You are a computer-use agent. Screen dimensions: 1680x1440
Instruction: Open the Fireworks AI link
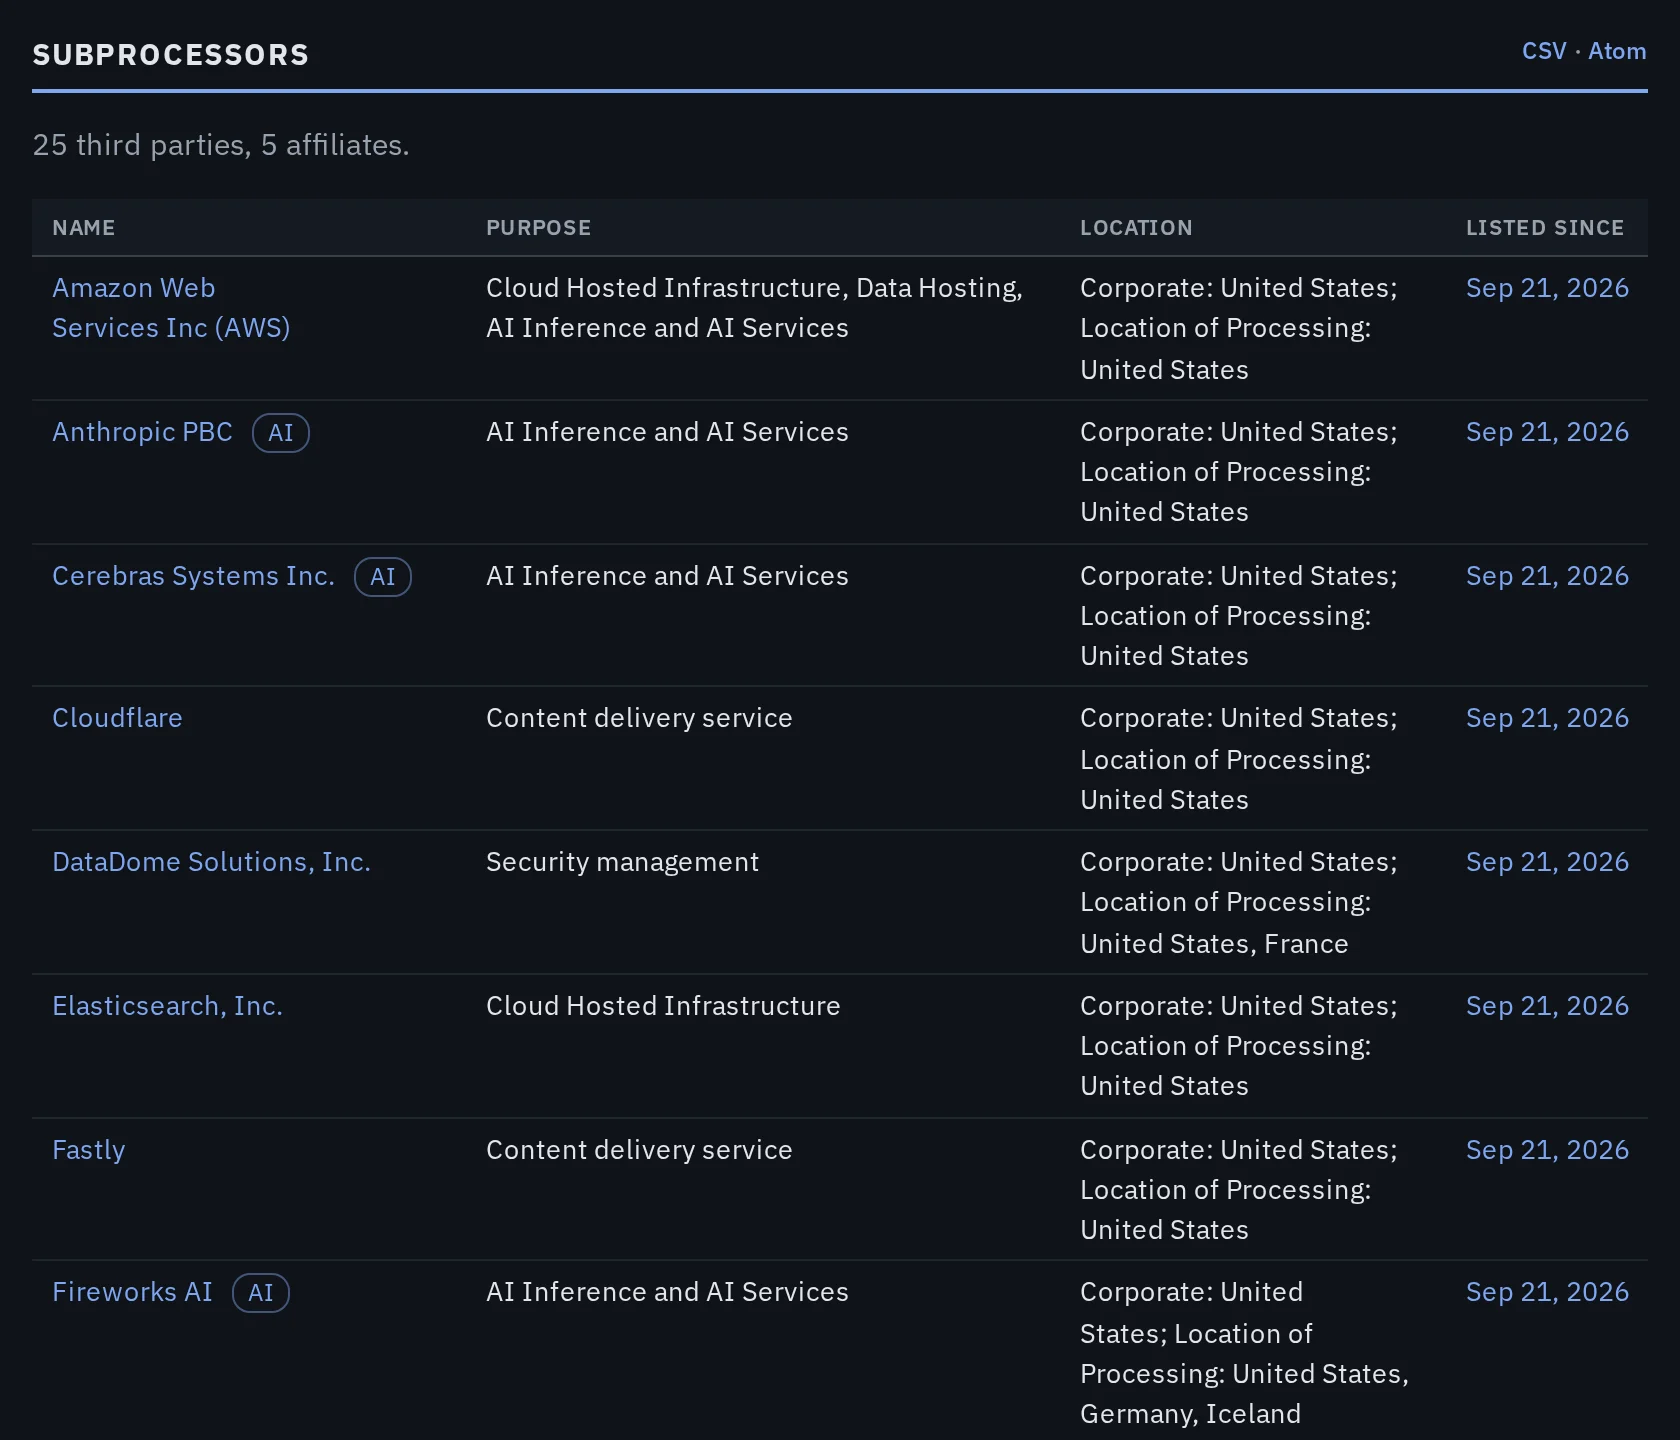tap(132, 1292)
